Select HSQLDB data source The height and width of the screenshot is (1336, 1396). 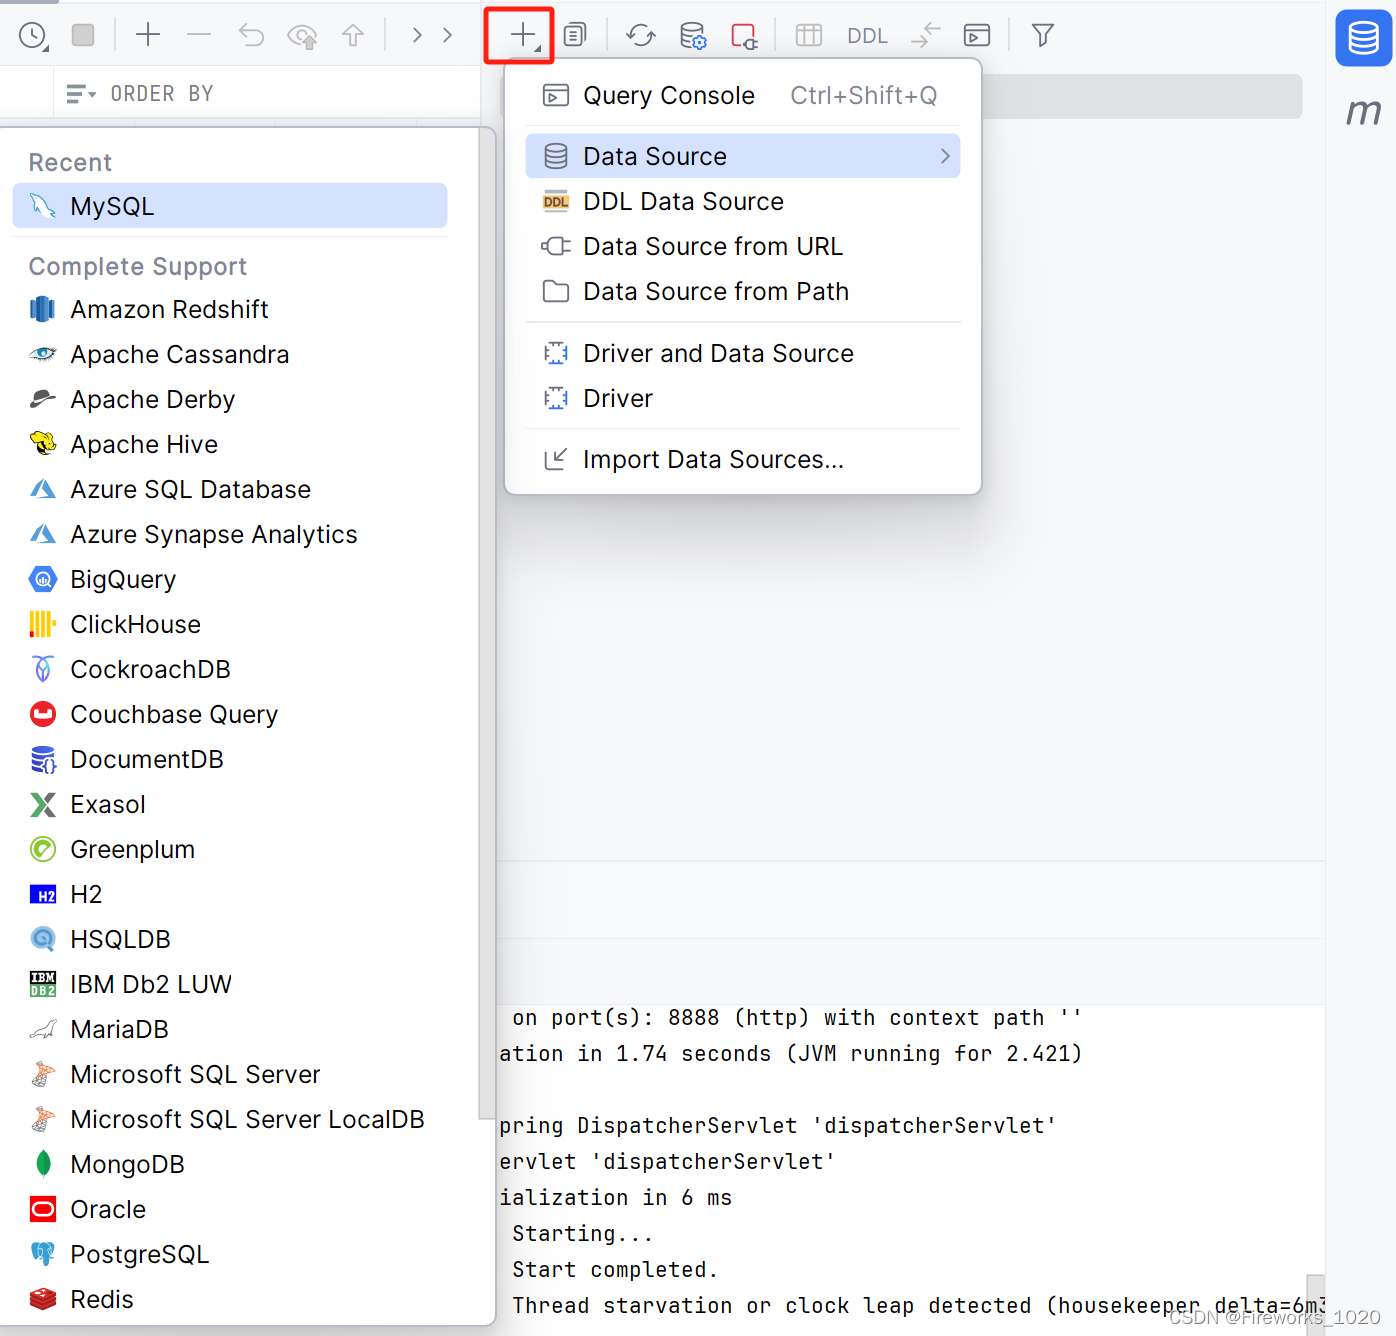(x=230, y=939)
